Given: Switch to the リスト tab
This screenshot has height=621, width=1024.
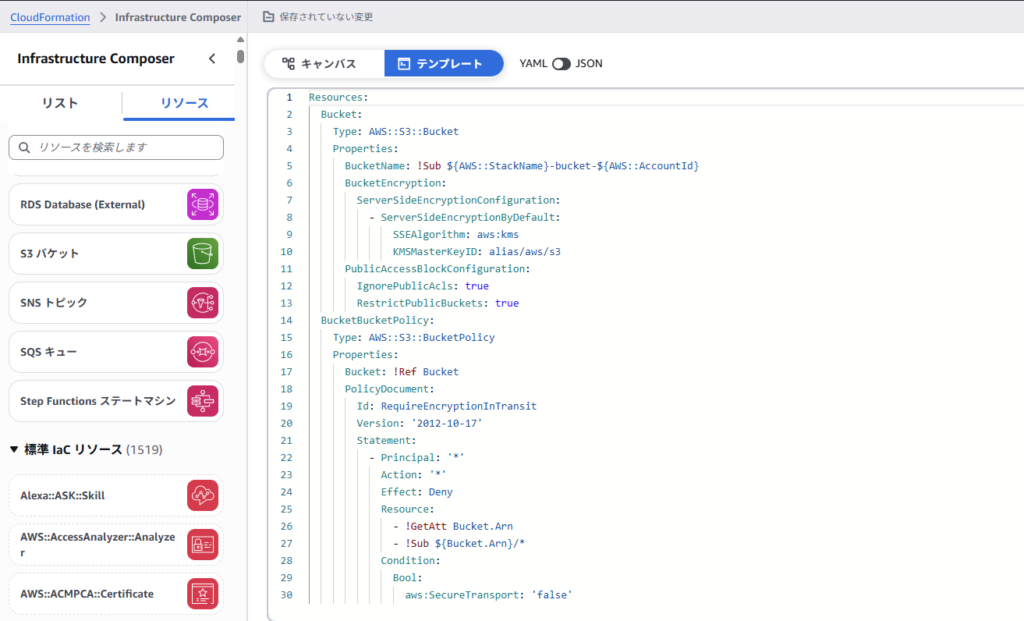Looking at the screenshot, I should [x=60, y=104].
